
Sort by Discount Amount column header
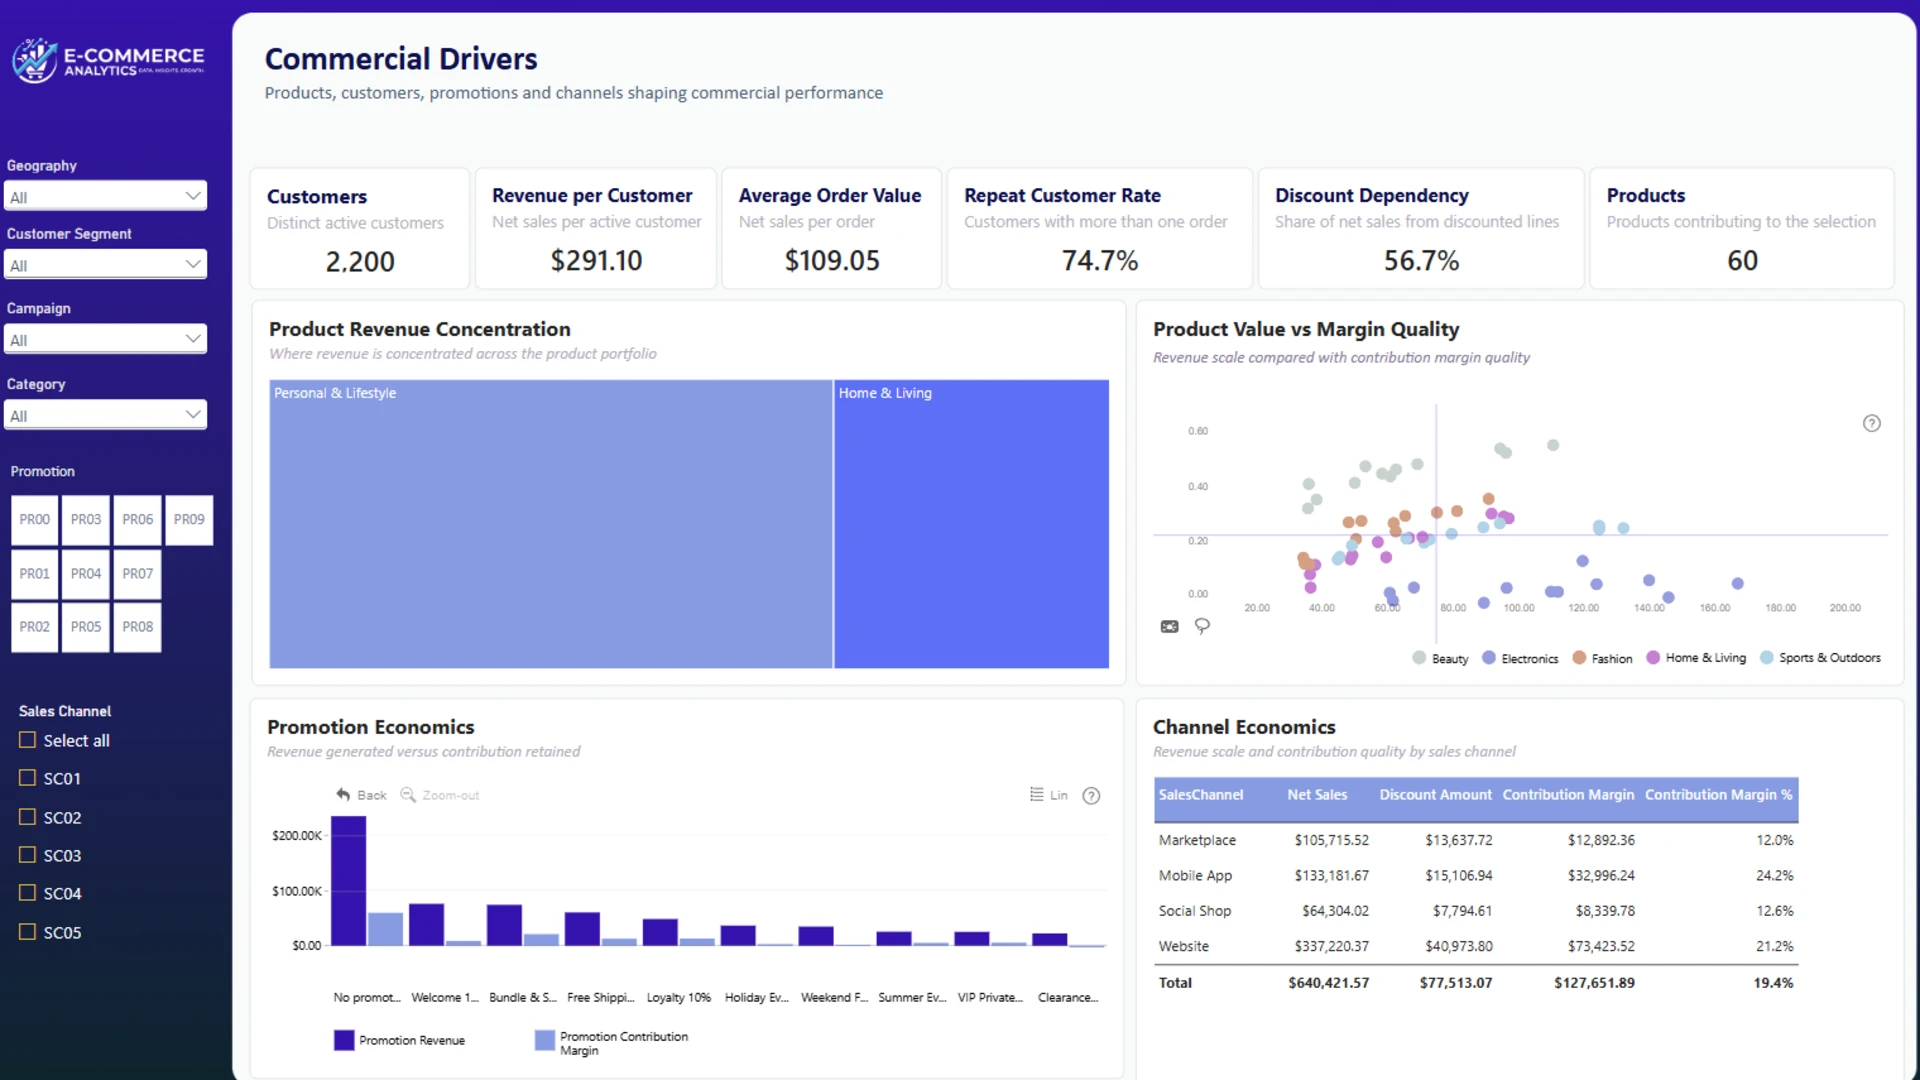[1435, 795]
